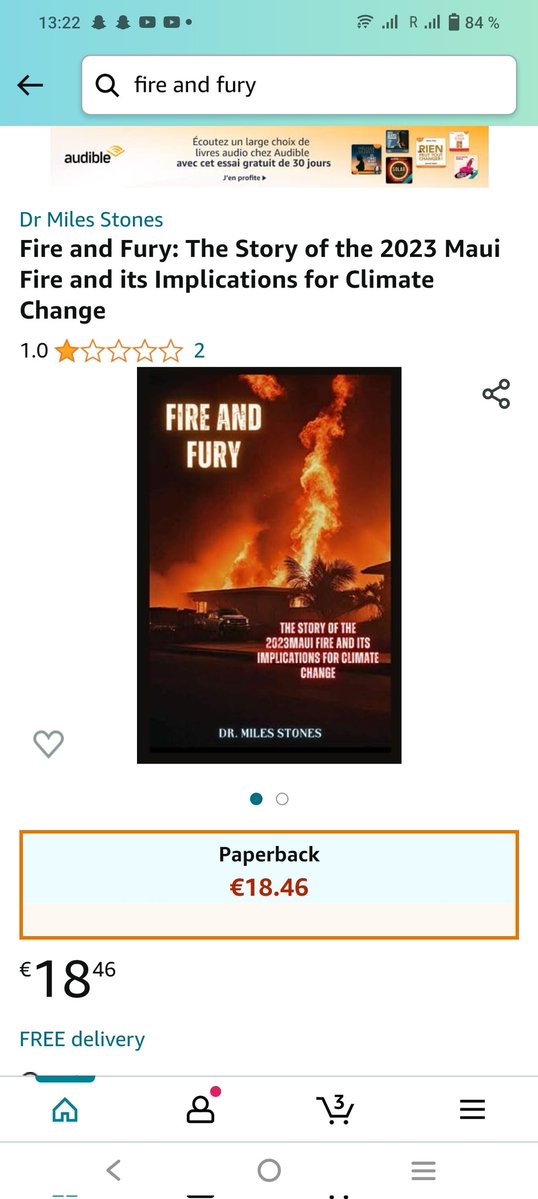538x1199 pixels.
Task: Open the account profile tab
Action: (x=201, y=1108)
